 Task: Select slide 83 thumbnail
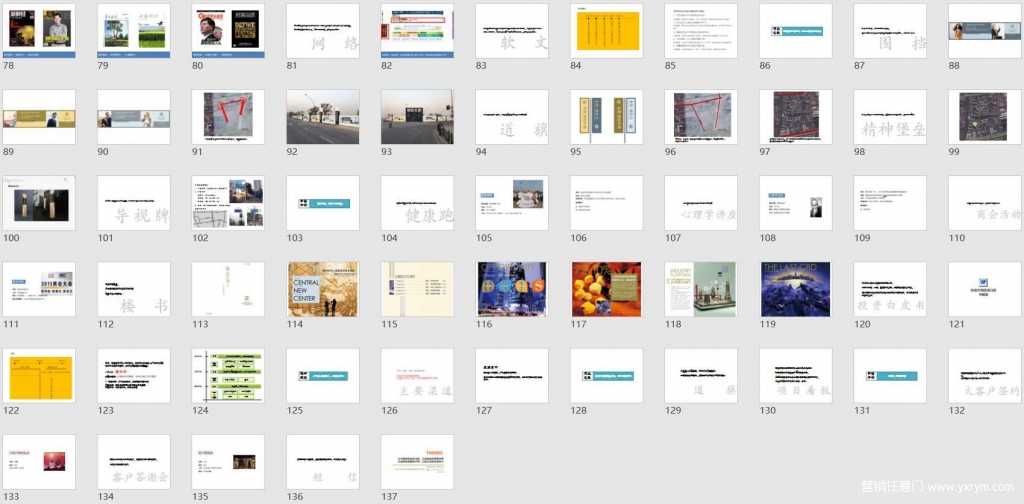click(x=512, y=31)
